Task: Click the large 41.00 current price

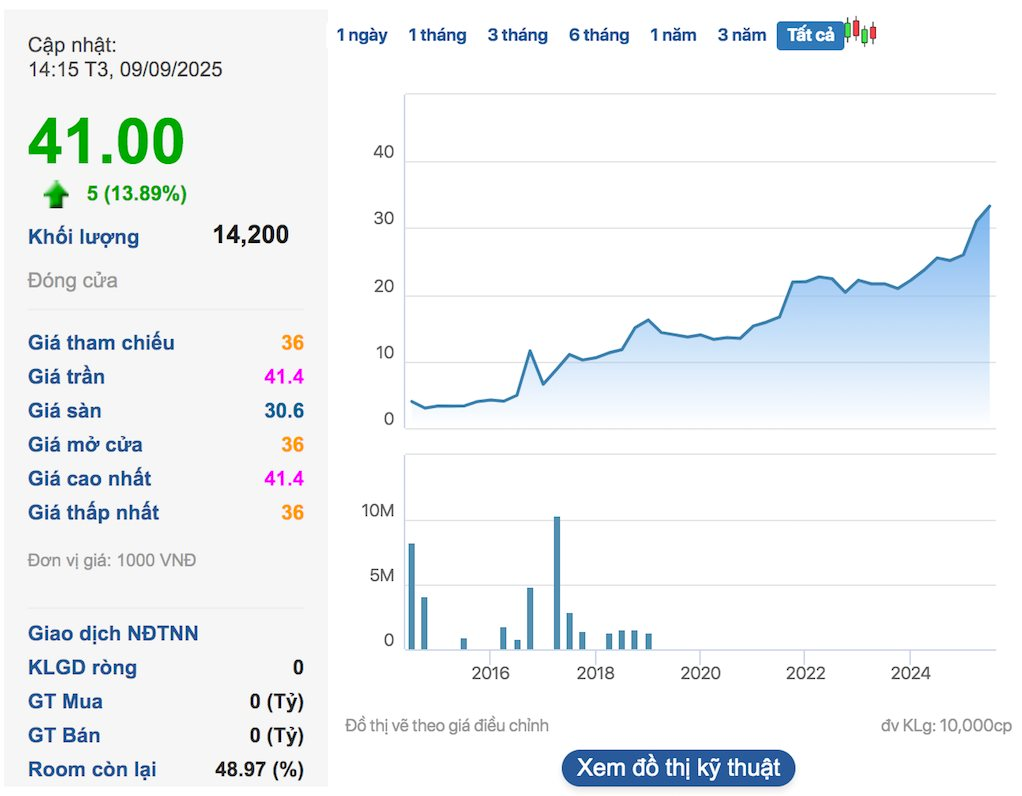Action: point(106,141)
